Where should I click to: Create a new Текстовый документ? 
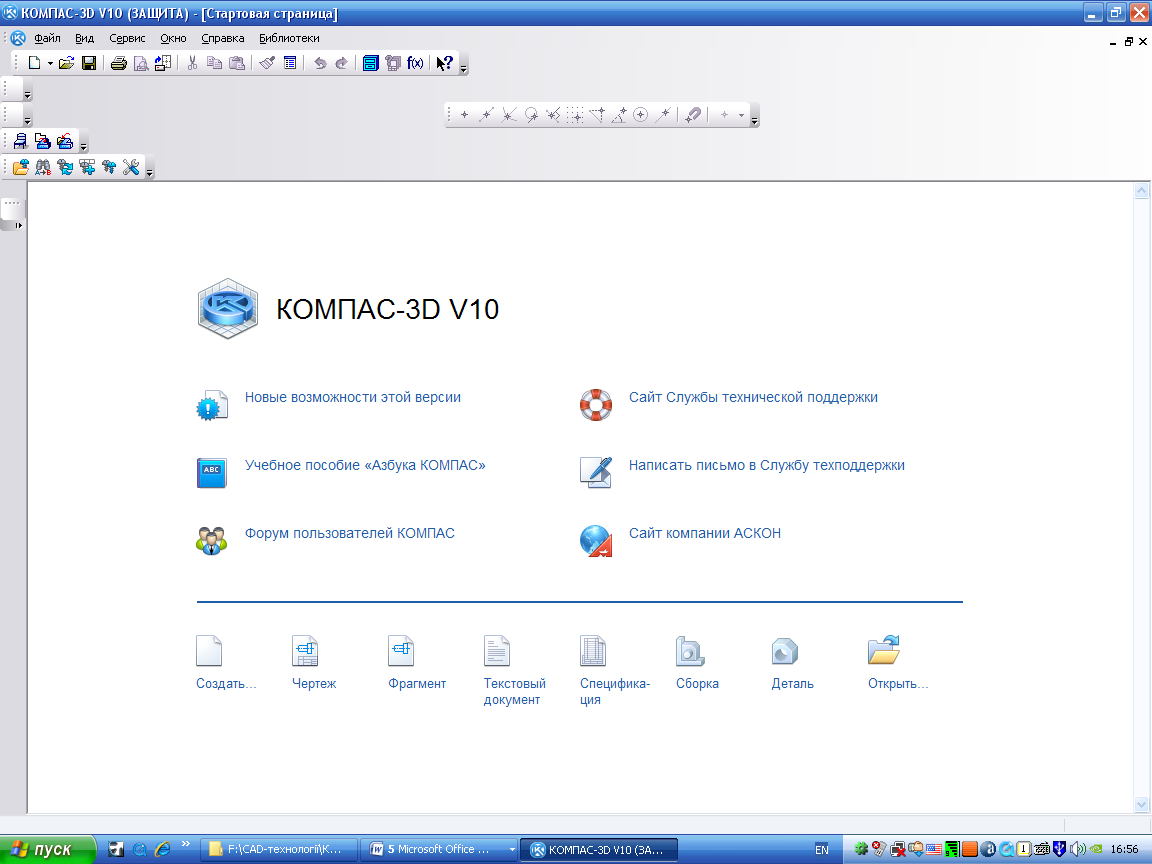[x=497, y=651]
